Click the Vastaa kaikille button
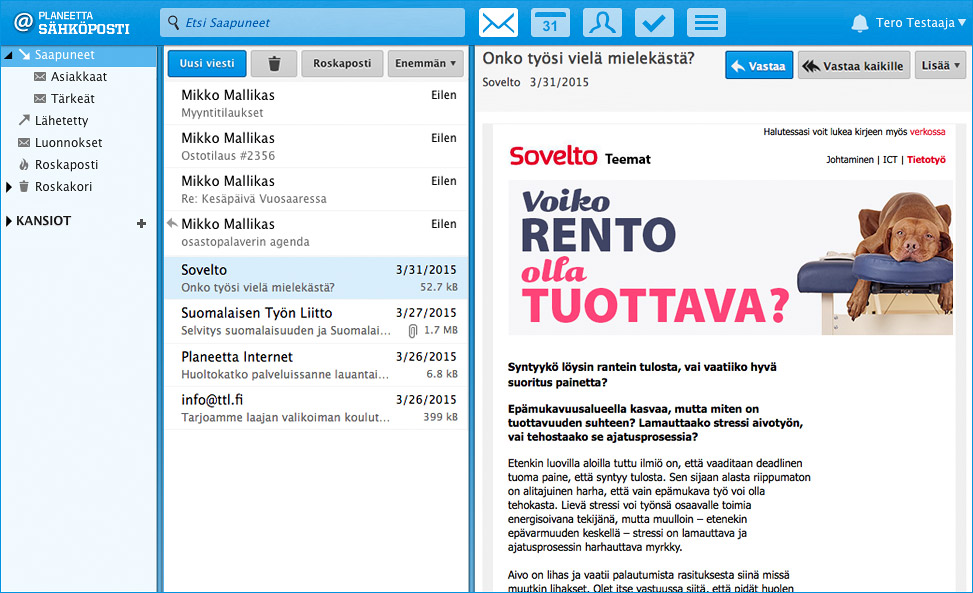973x593 pixels. click(x=854, y=65)
